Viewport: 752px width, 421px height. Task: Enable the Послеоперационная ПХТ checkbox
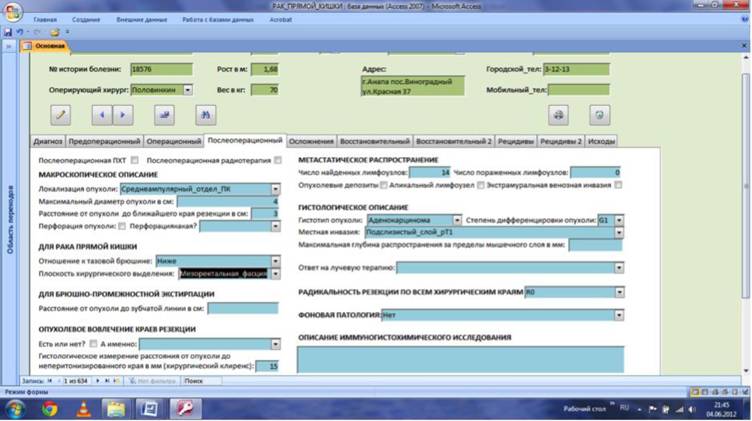[x=135, y=160]
